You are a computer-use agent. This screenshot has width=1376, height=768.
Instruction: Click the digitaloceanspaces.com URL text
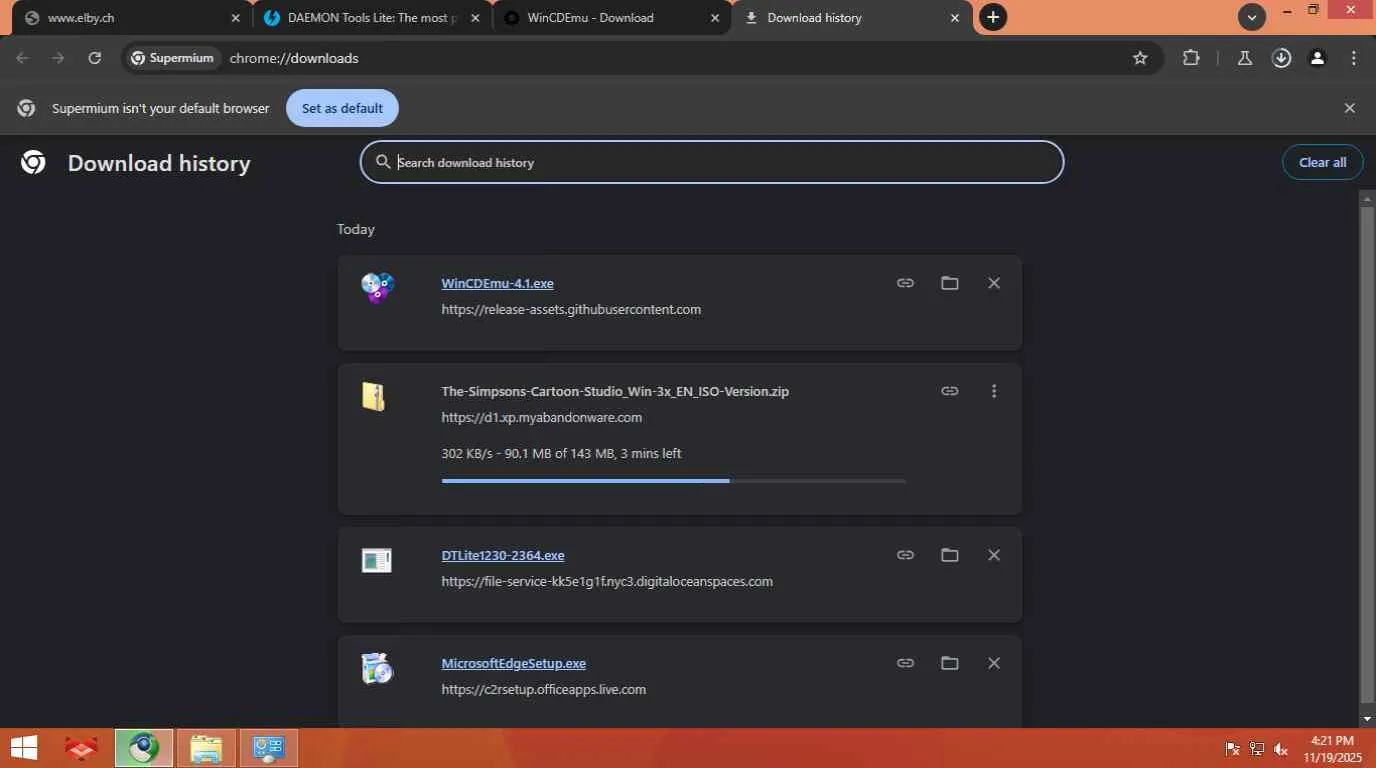(x=607, y=581)
